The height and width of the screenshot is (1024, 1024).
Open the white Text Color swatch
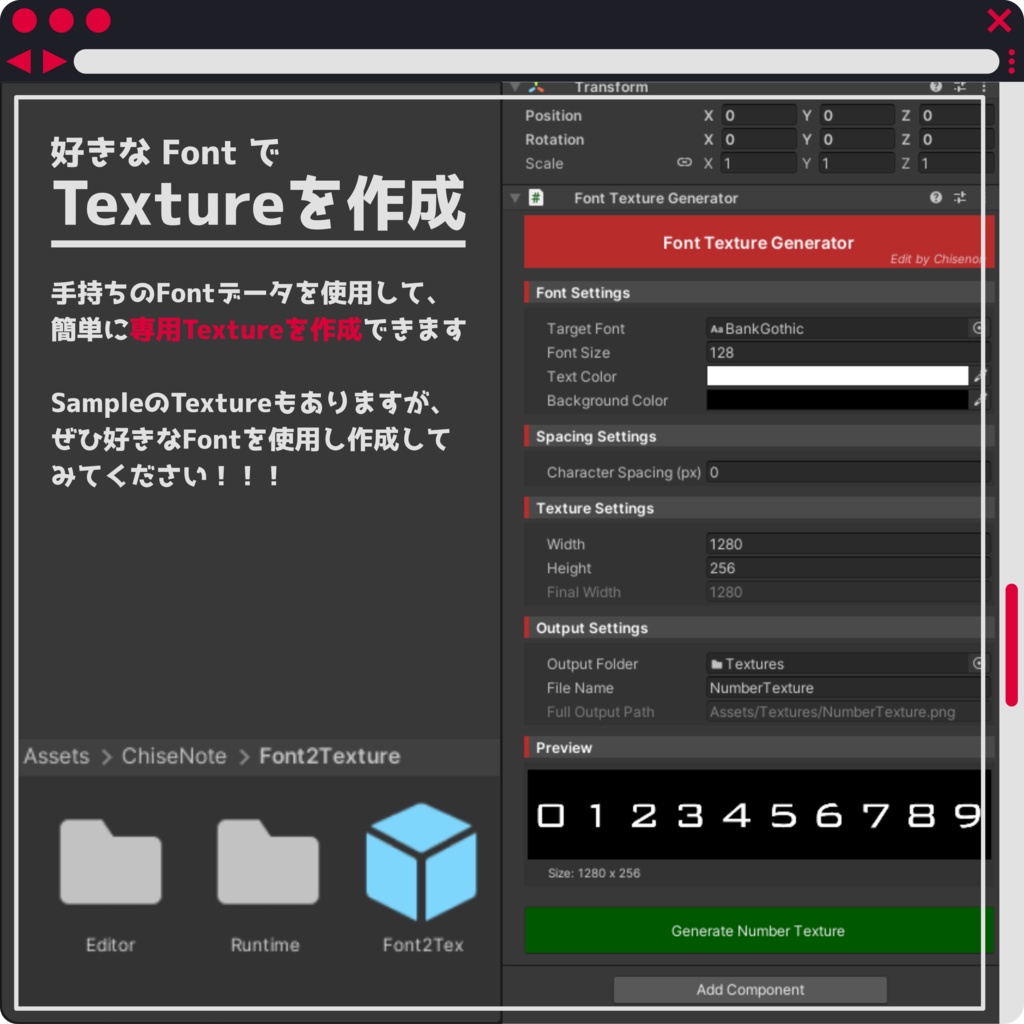[837, 376]
